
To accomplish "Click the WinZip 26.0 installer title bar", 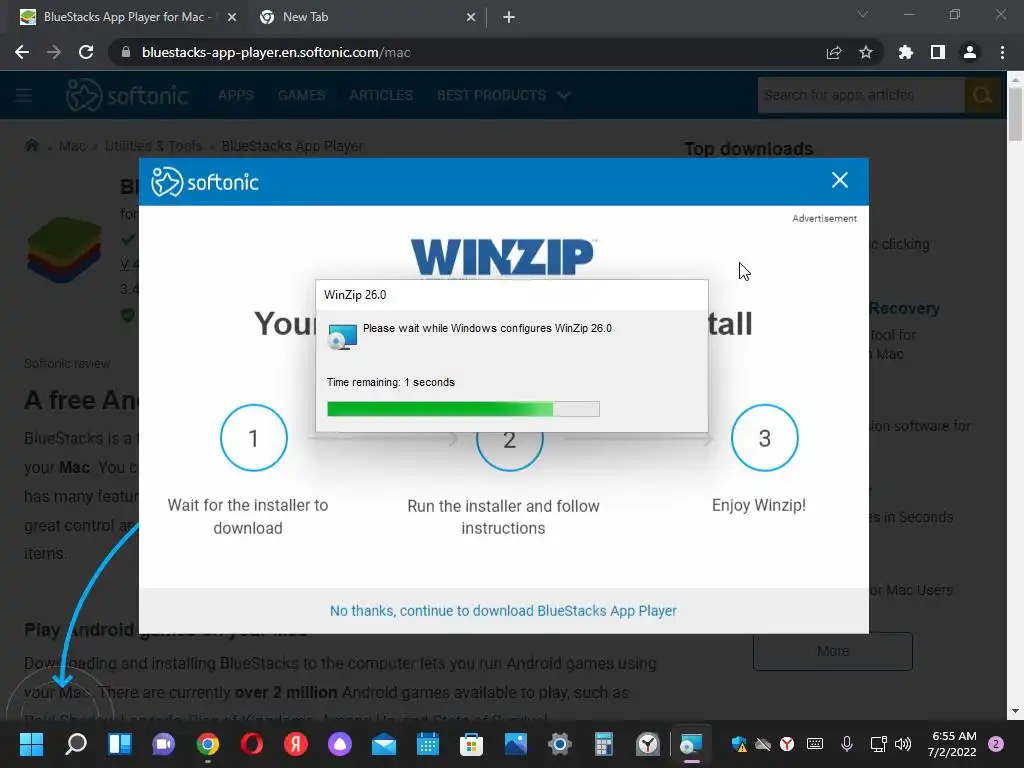I will pos(511,295).
